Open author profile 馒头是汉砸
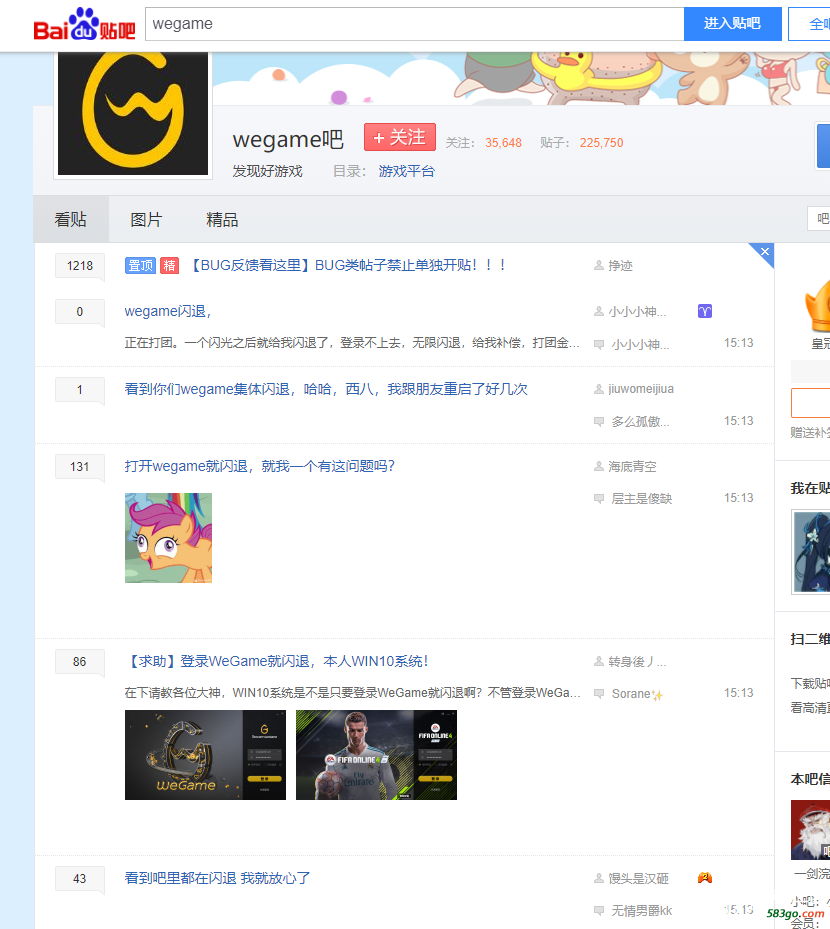The width and height of the screenshot is (830, 929). click(639, 879)
